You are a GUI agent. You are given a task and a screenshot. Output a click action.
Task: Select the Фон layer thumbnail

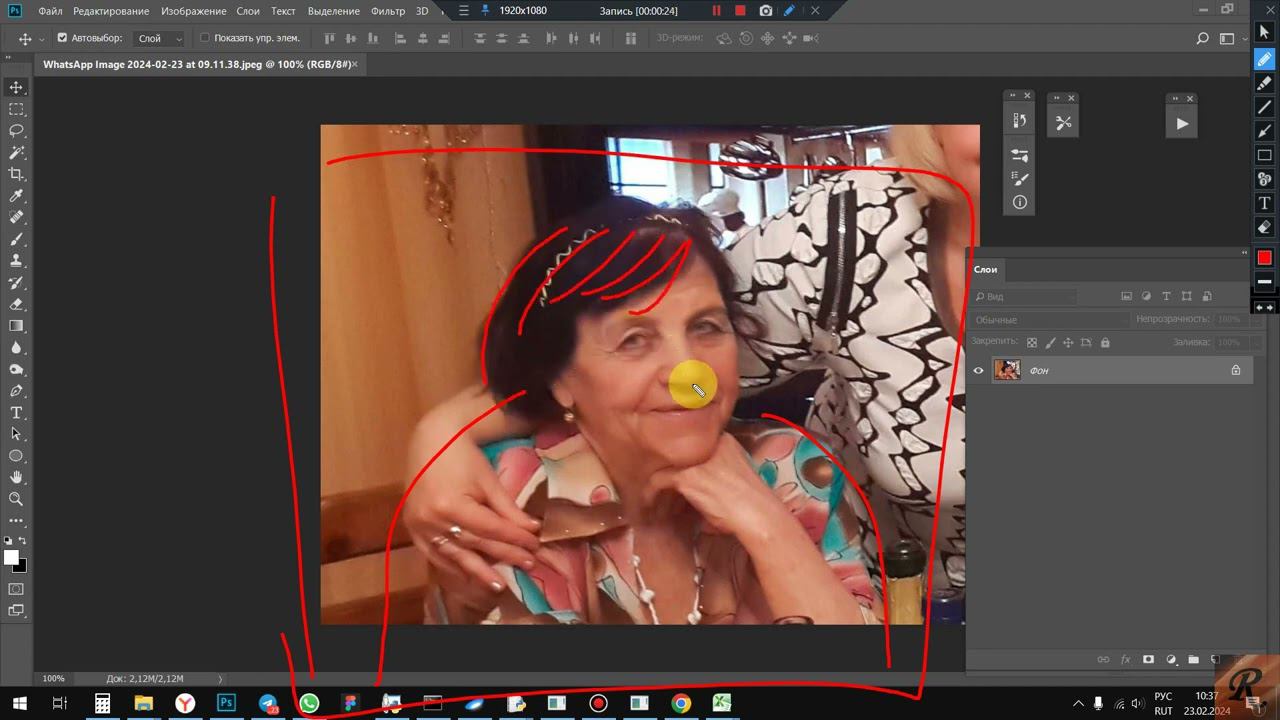pyautogui.click(x=1007, y=370)
